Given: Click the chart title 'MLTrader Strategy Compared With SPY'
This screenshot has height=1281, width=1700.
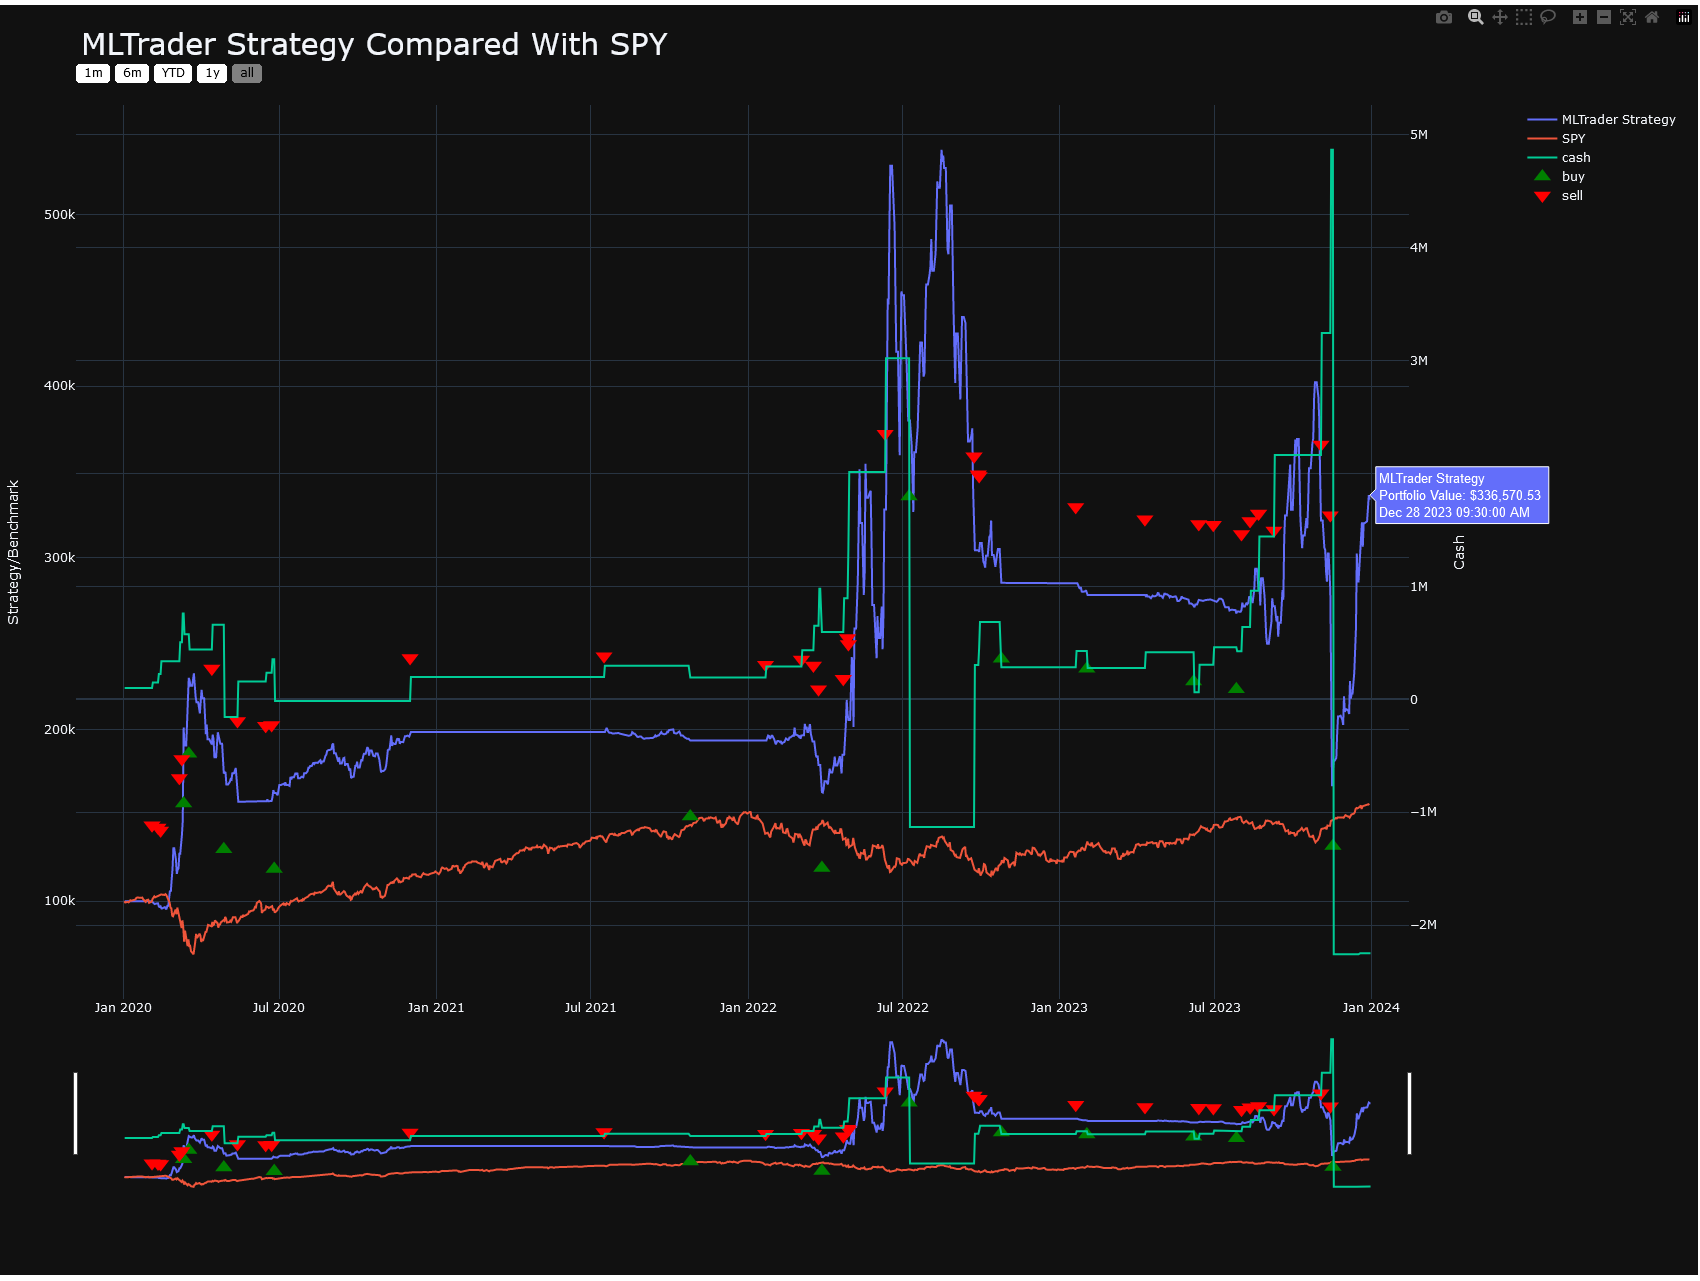Looking at the screenshot, I should (374, 44).
